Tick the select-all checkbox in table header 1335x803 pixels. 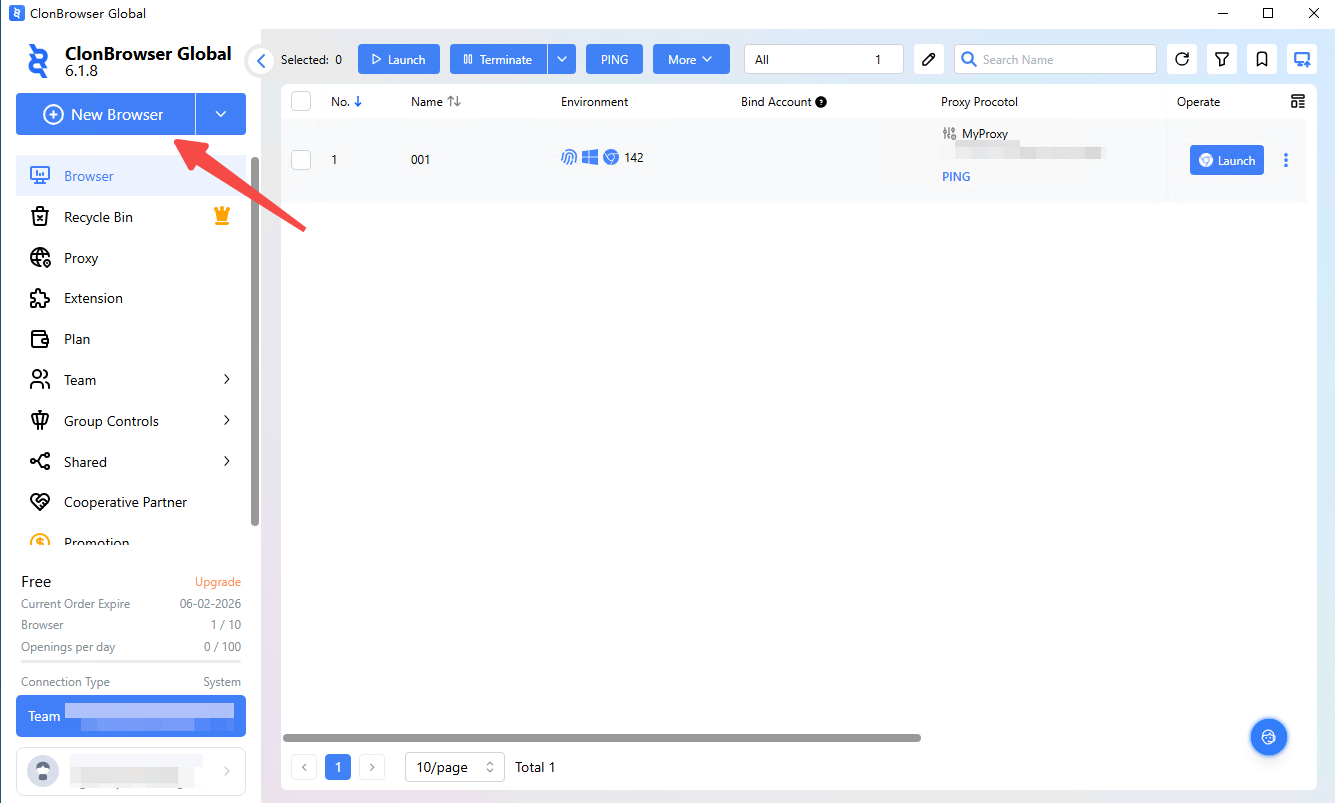click(x=301, y=101)
